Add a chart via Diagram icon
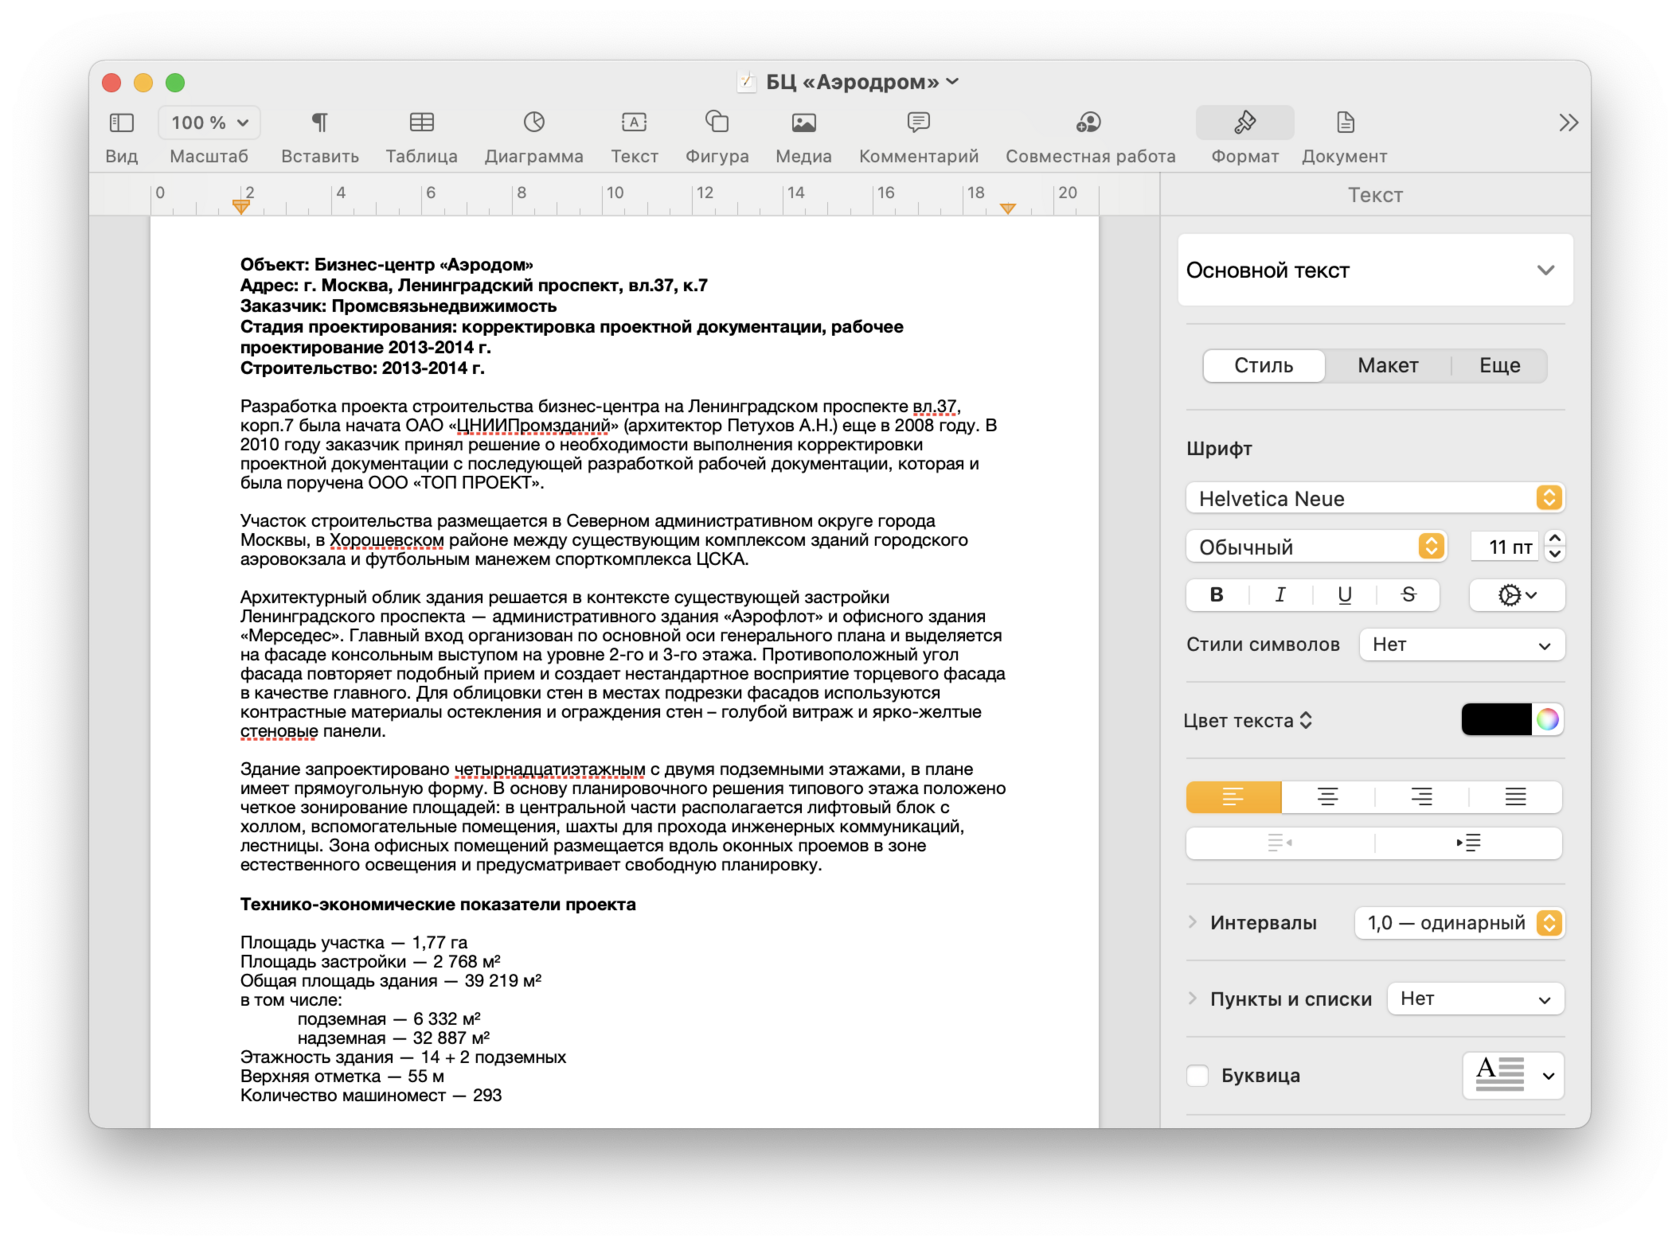Viewport: 1680px width, 1246px height. [x=534, y=123]
